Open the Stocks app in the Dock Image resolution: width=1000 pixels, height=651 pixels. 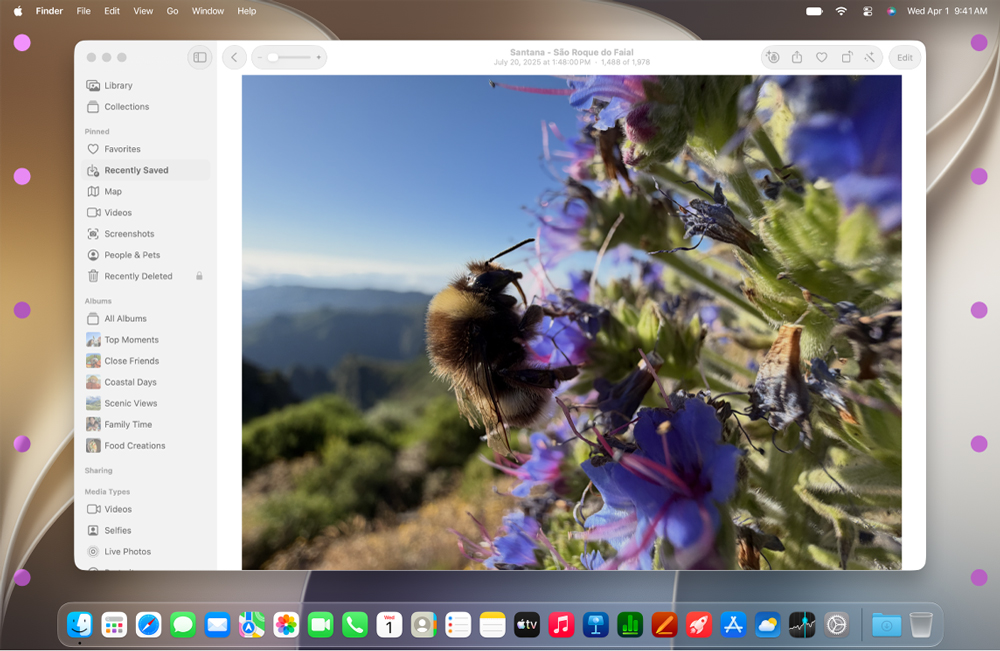tap(802, 625)
